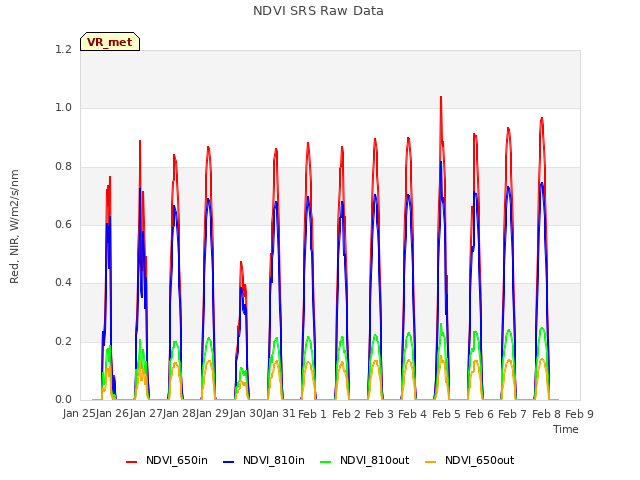Click the 1.2 y-axis tick label
The height and width of the screenshot is (480, 640).
pyautogui.click(x=63, y=49)
